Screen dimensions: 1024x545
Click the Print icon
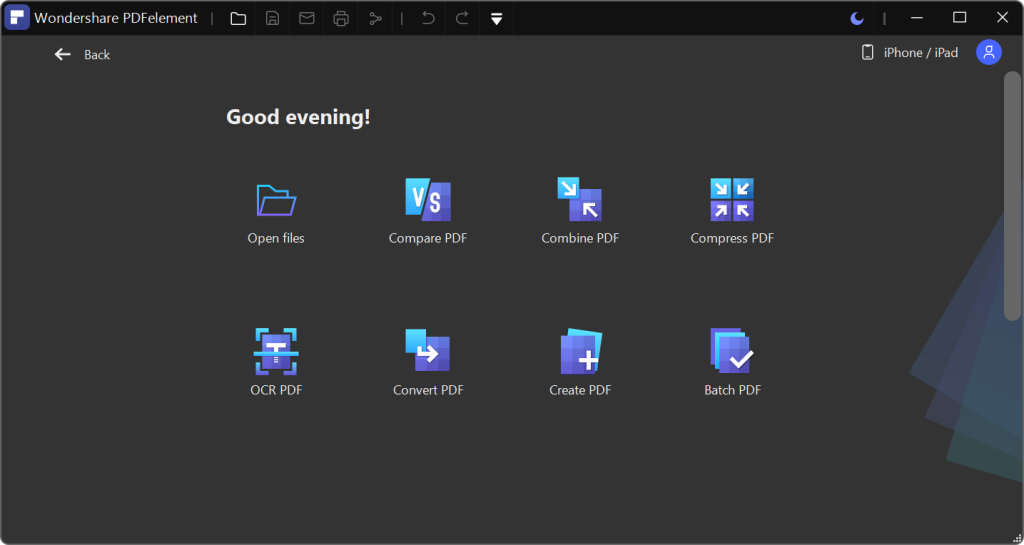click(341, 18)
